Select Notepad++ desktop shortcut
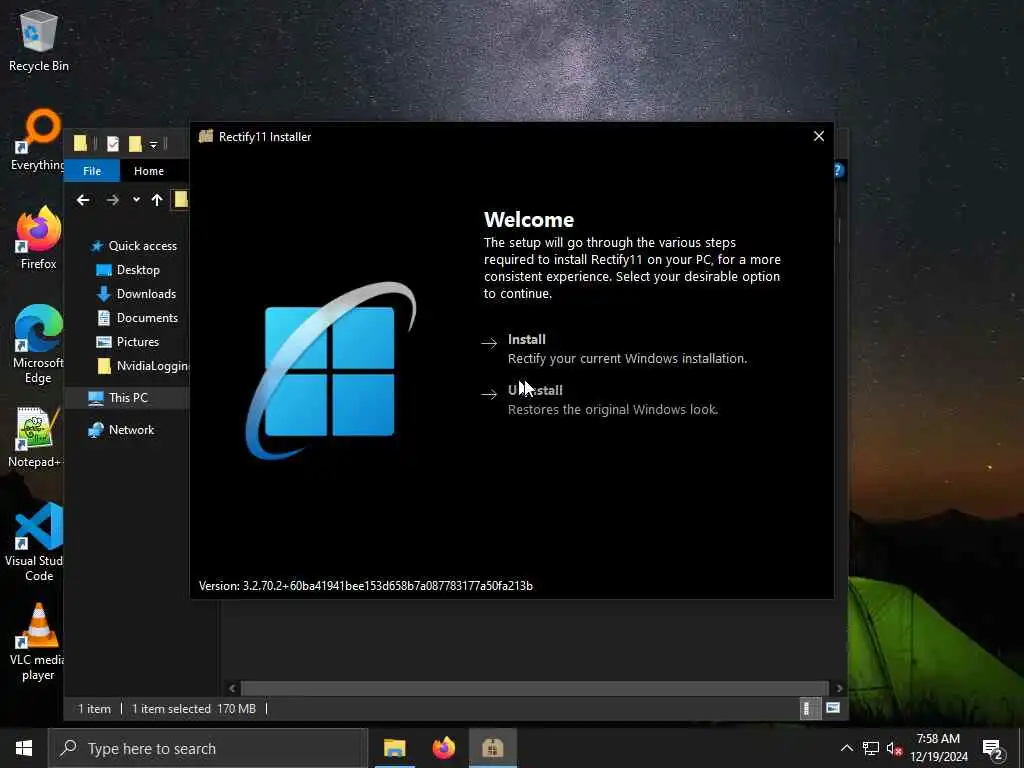The image size is (1024, 768). (34, 437)
